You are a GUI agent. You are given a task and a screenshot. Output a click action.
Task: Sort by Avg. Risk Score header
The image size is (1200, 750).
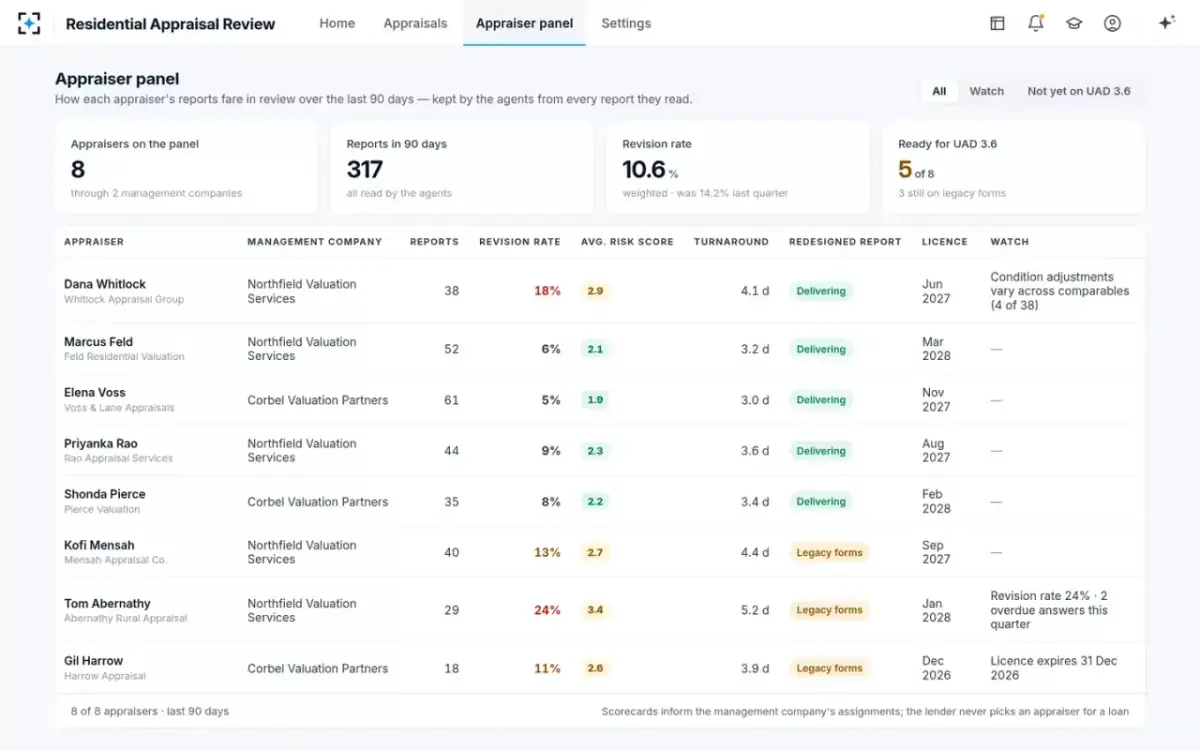click(x=627, y=242)
